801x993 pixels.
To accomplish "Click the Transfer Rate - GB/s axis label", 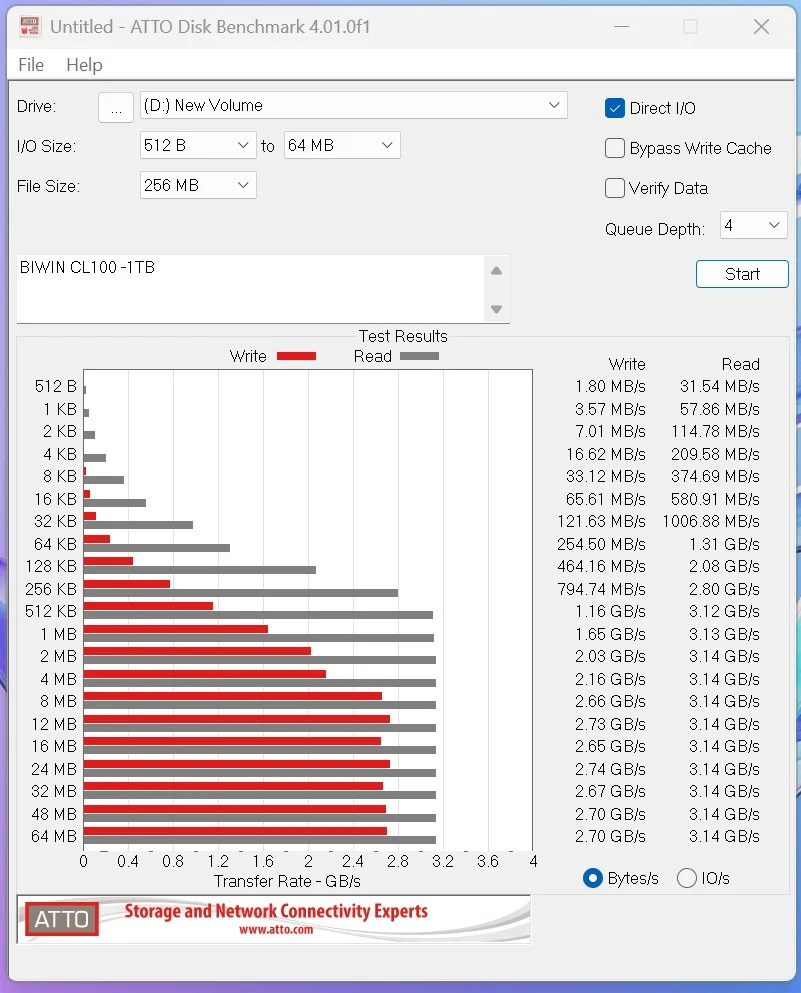I will [287, 881].
